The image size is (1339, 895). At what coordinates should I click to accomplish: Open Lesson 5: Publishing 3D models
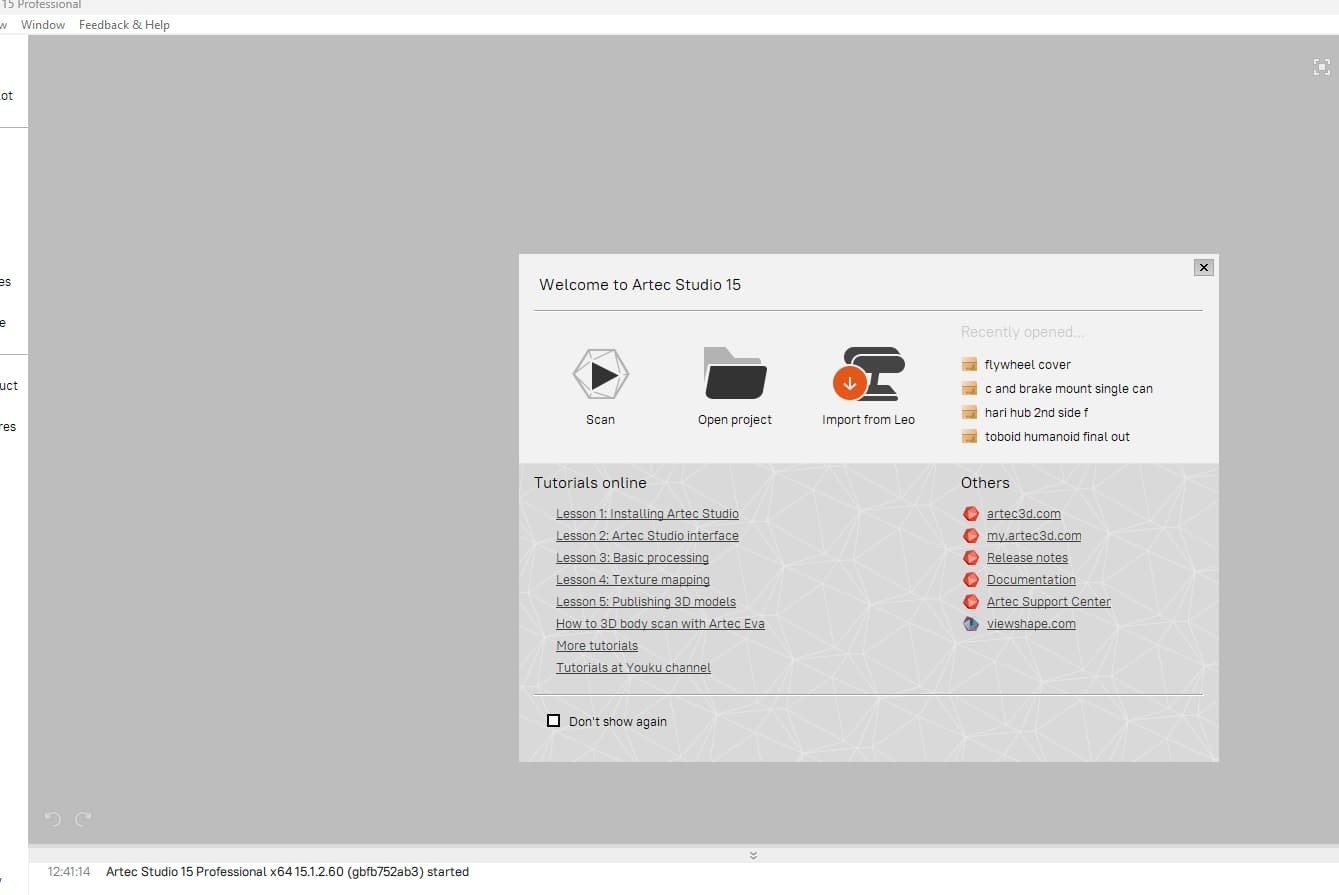(x=646, y=602)
